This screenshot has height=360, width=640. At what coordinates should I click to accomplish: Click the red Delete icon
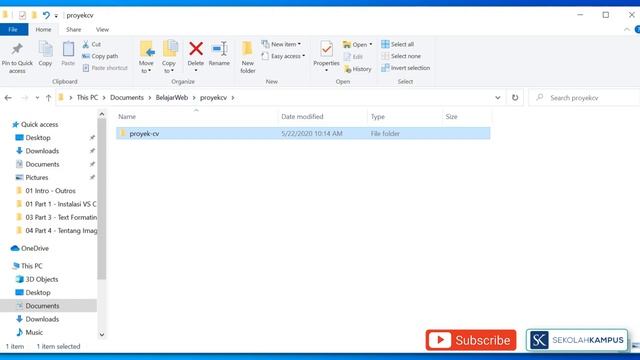pyautogui.click(x=196, y=49)
